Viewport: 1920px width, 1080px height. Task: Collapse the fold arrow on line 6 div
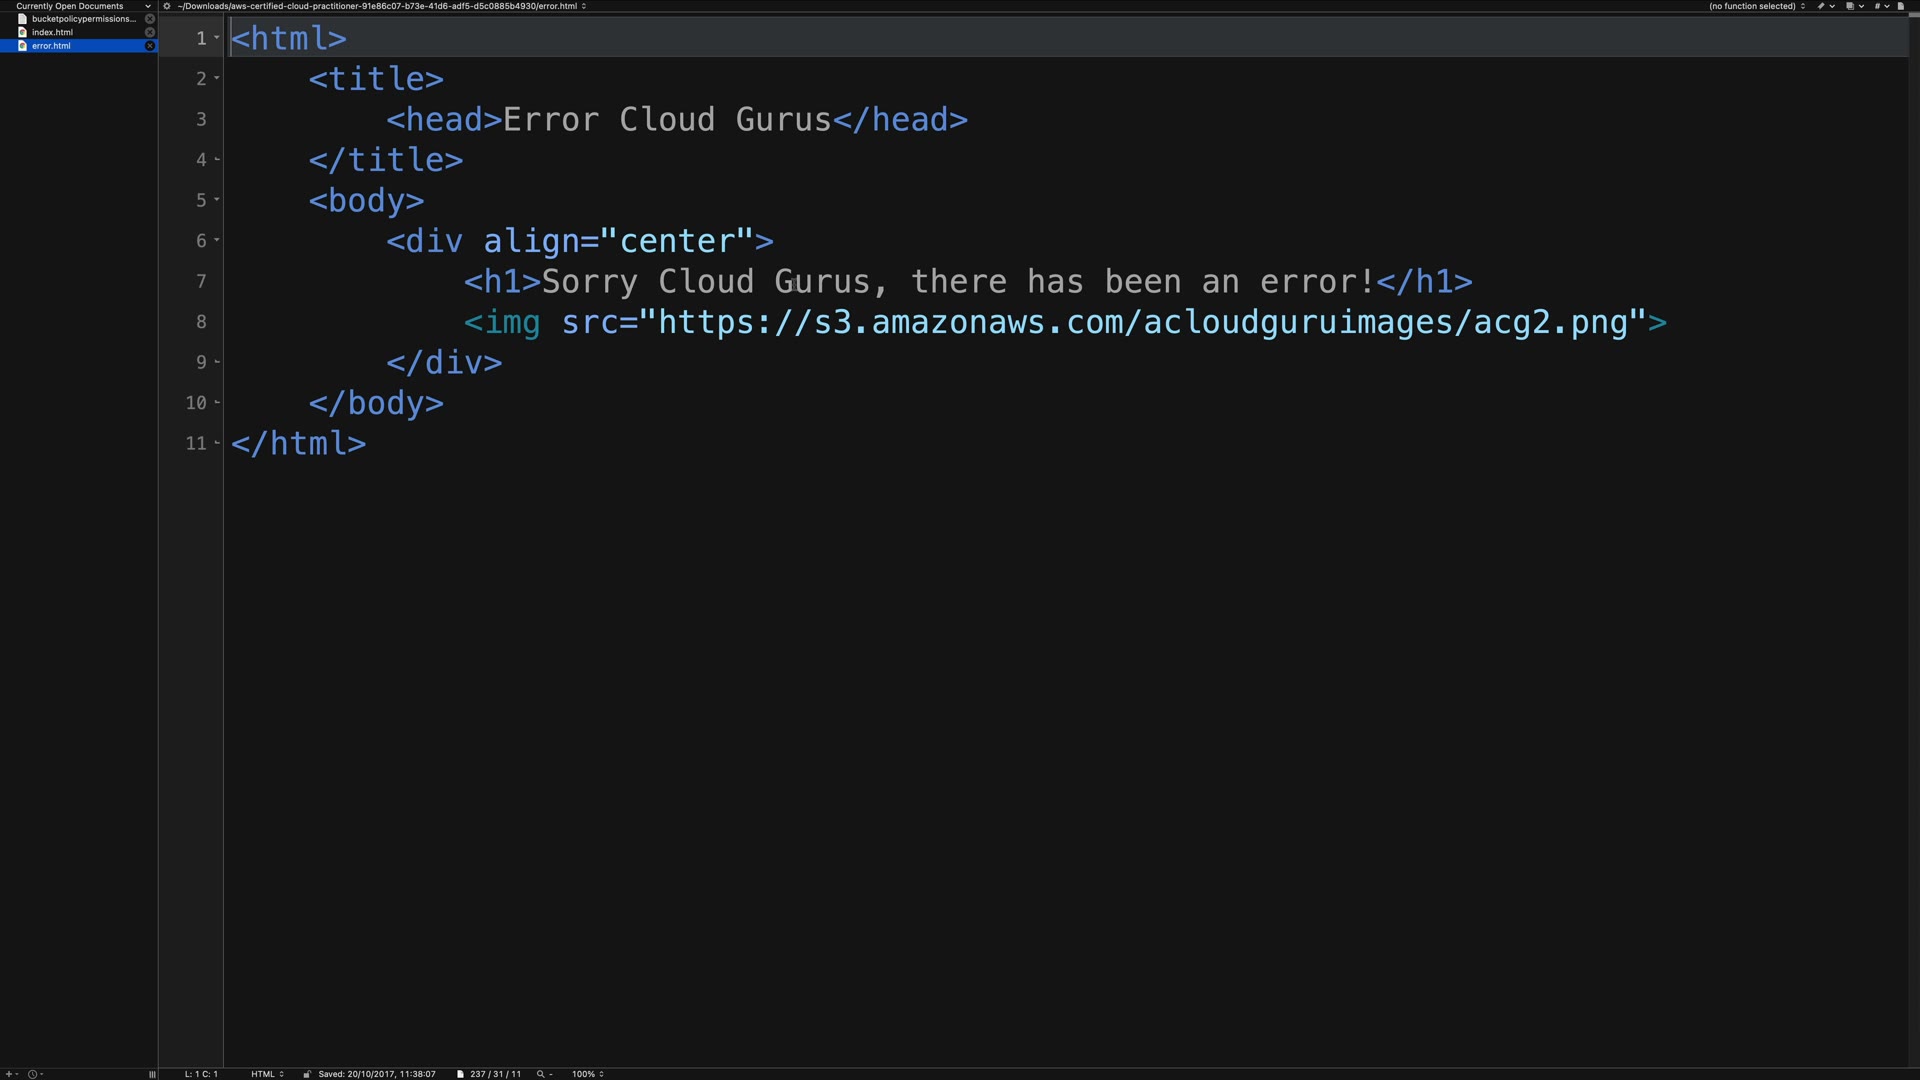217,240
